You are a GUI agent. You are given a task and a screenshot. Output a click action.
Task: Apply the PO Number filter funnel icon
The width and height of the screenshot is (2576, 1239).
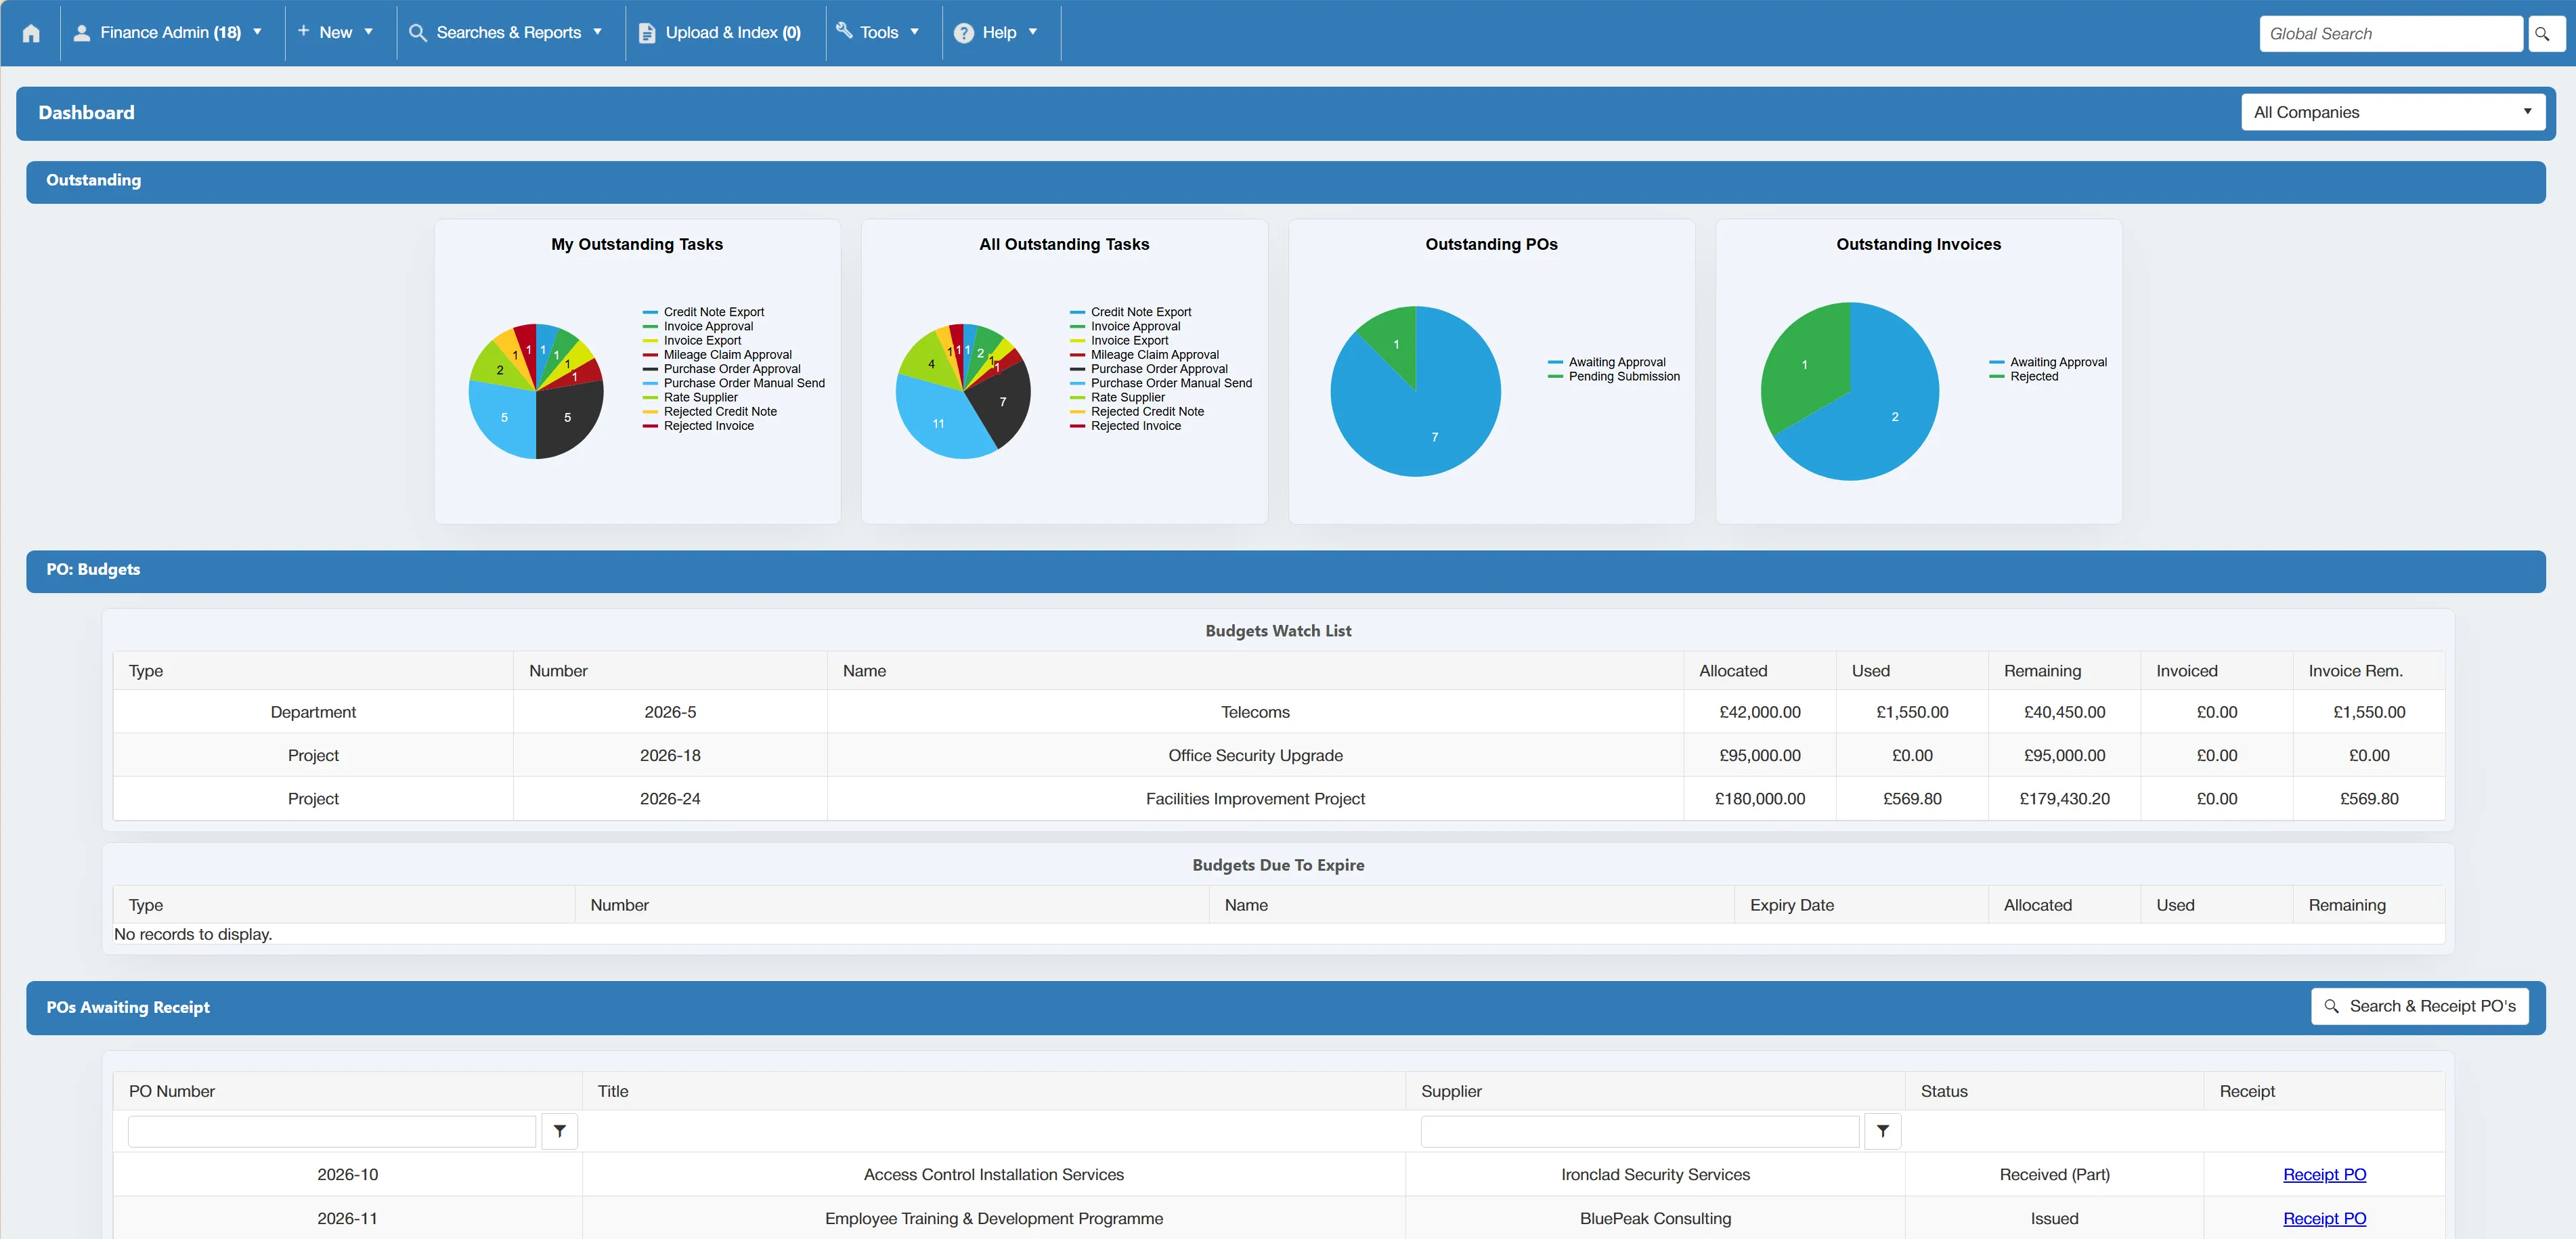click(560, 1131)
